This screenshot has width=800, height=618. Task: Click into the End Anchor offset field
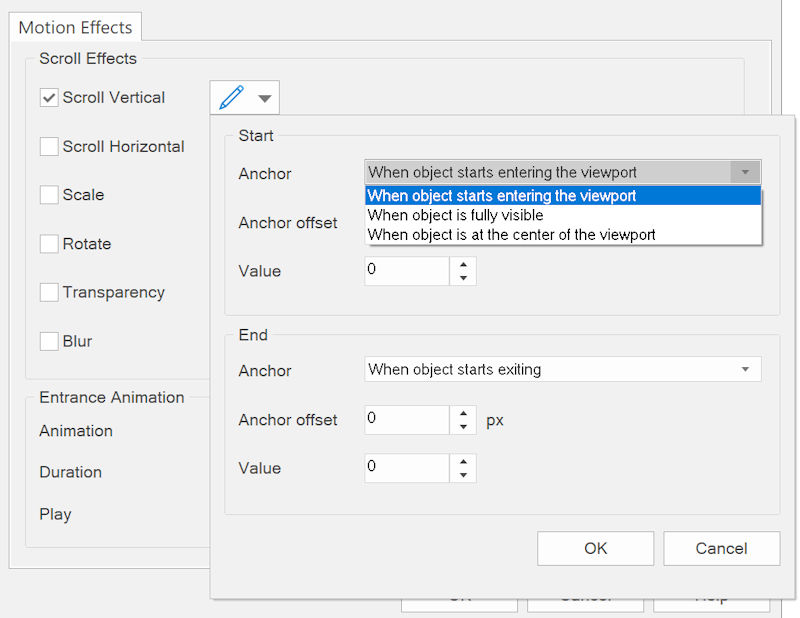[x=406, y=420]
